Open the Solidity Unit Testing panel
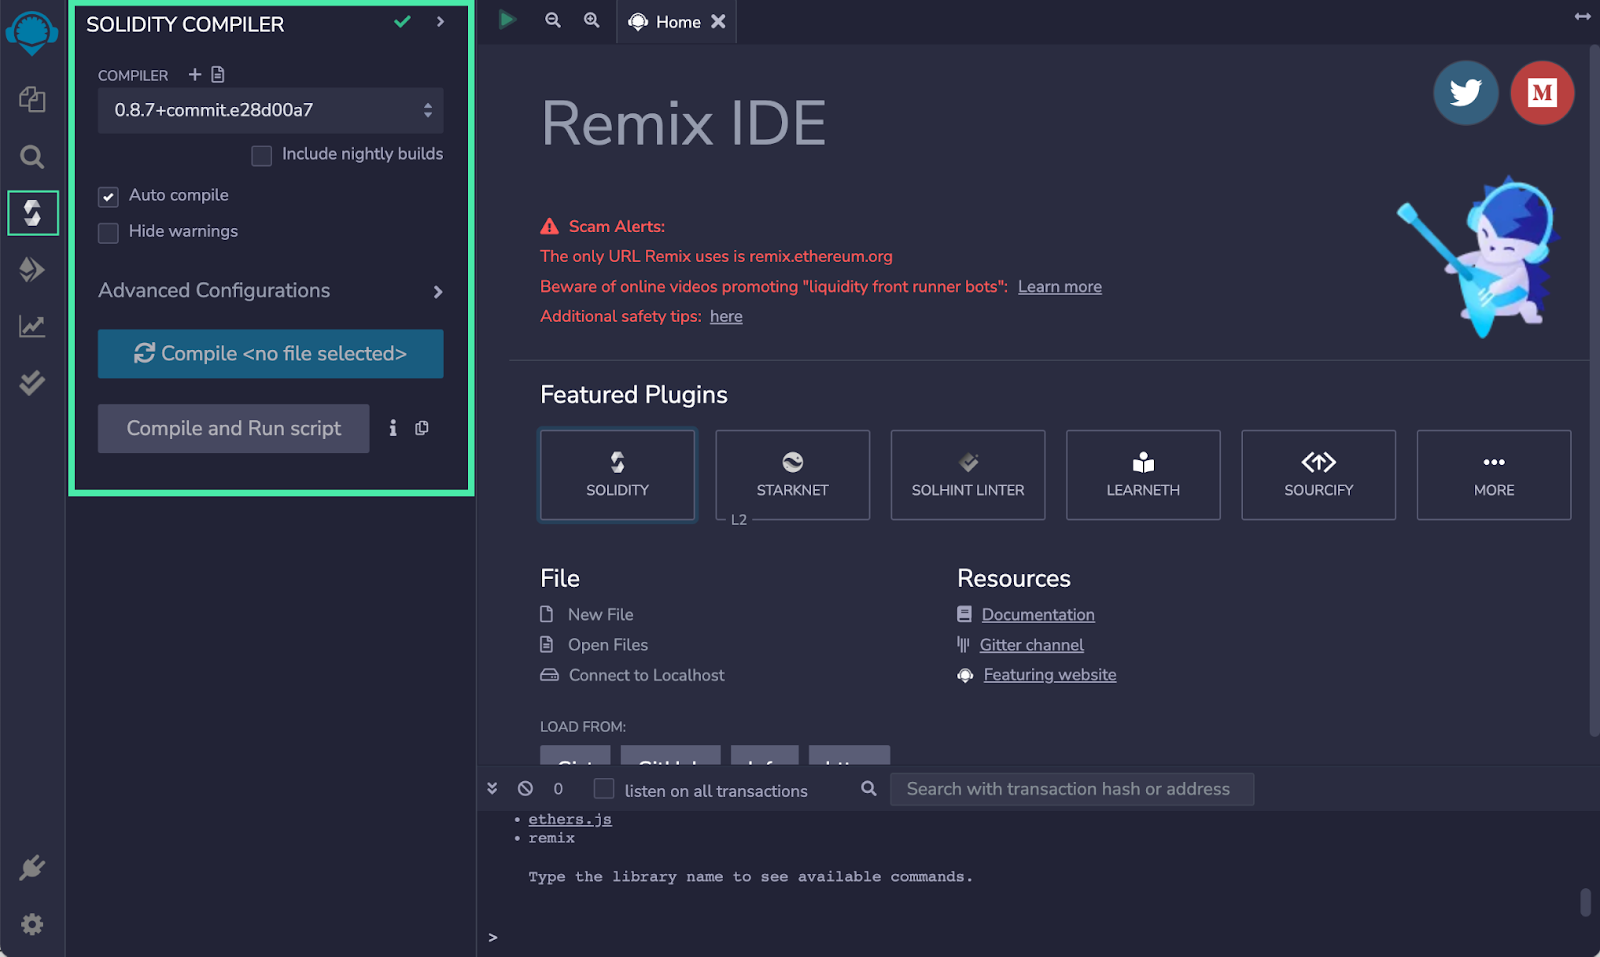 [32, 382]
